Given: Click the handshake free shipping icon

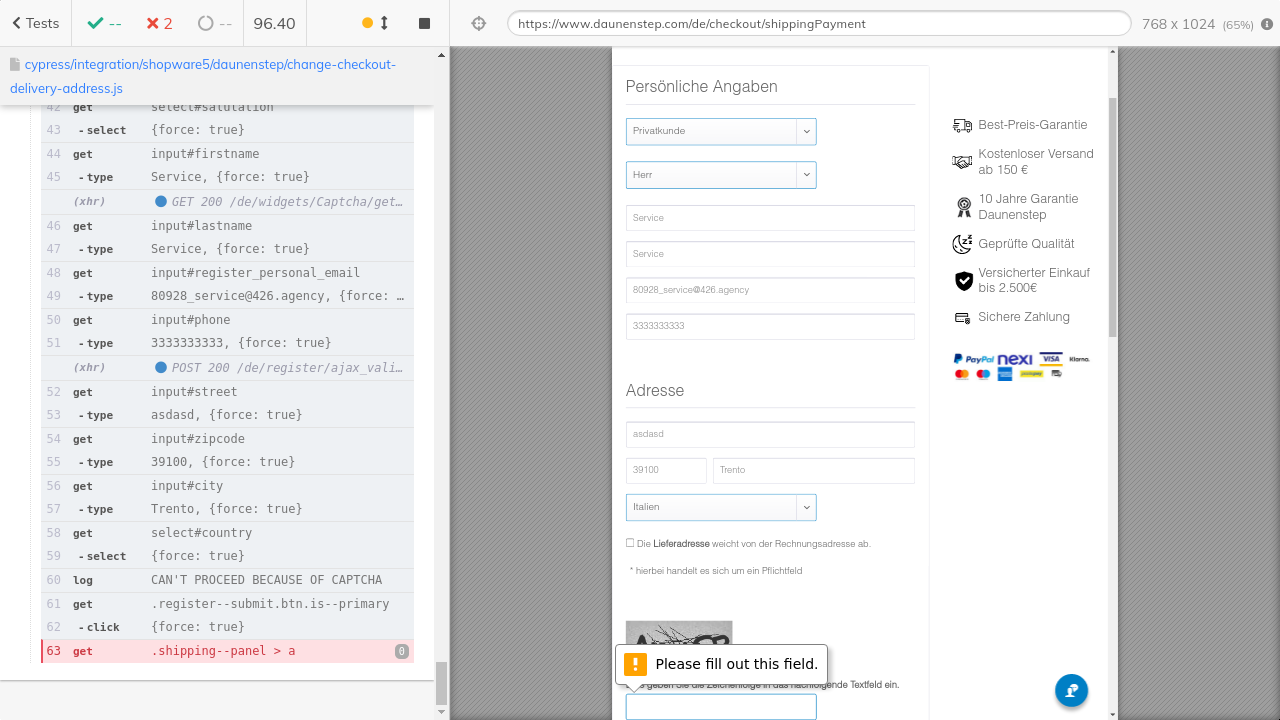Looking at the screenshot, I should click(962, 162).
